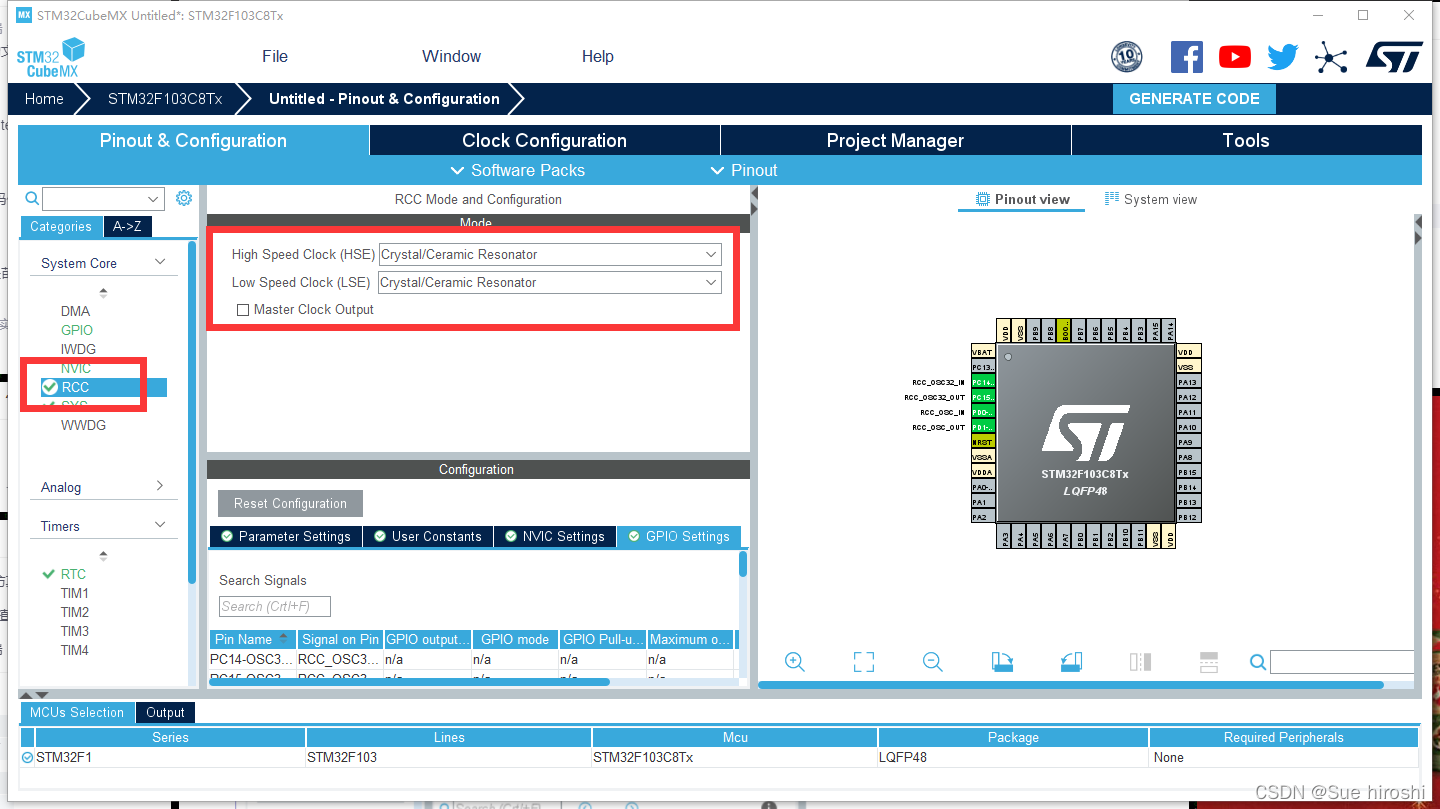1440x809 pixels.
Task: Open the Low Speed Clock (LSE) dropdown
Action: (550, 283)
